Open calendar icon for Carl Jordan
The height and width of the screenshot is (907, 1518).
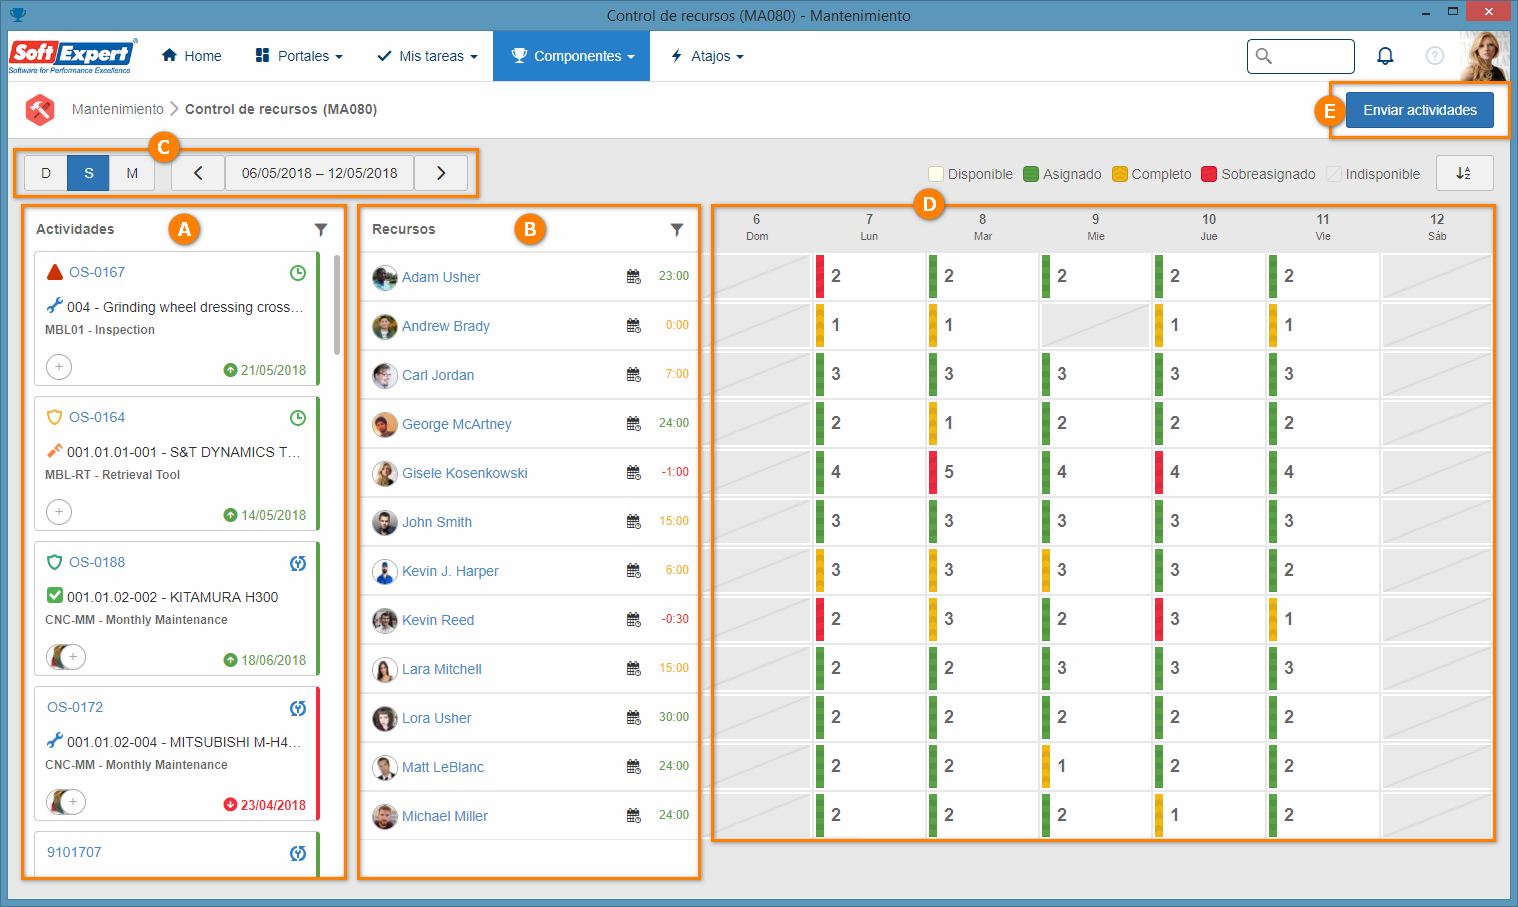point(633,375)
